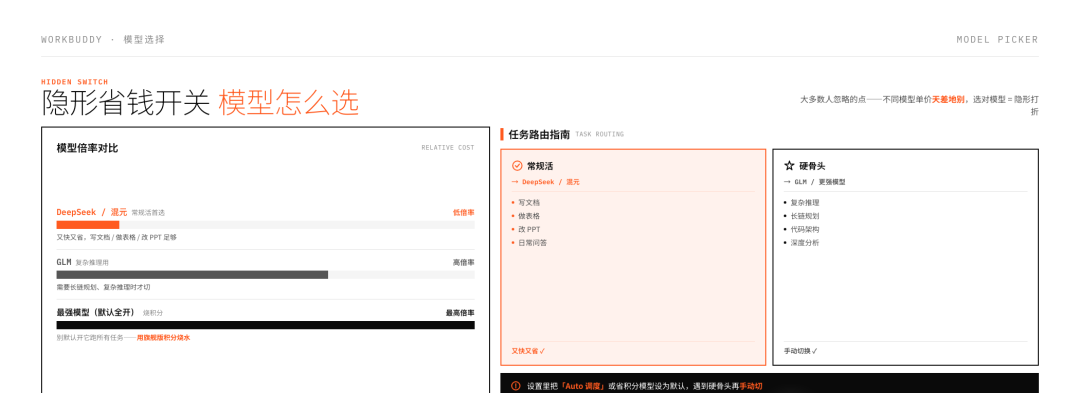Click the warning icon in the black banner
This screenshot has height=393, width=1080.
[x=516, y=387]
